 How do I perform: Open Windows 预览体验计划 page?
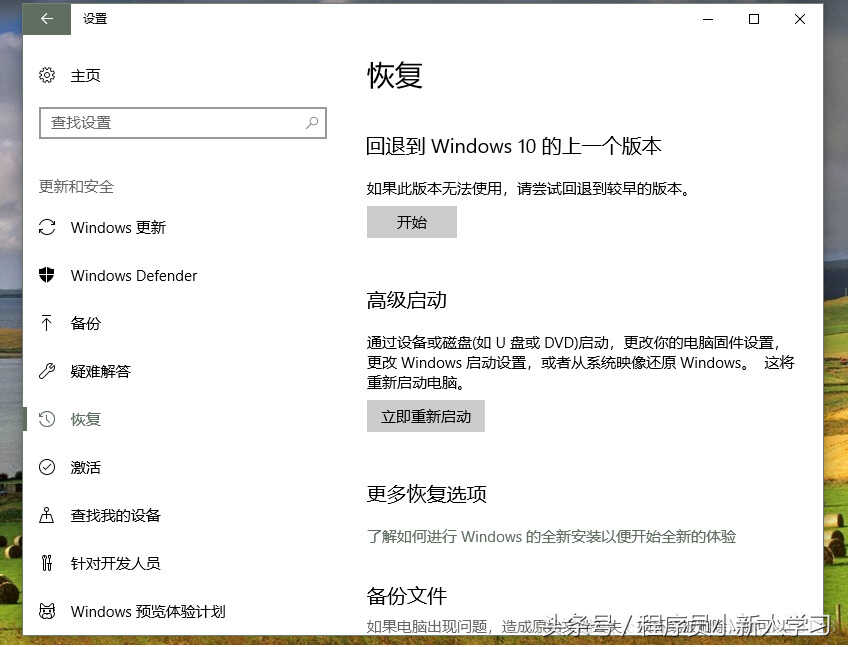click(x=148, y=611)
